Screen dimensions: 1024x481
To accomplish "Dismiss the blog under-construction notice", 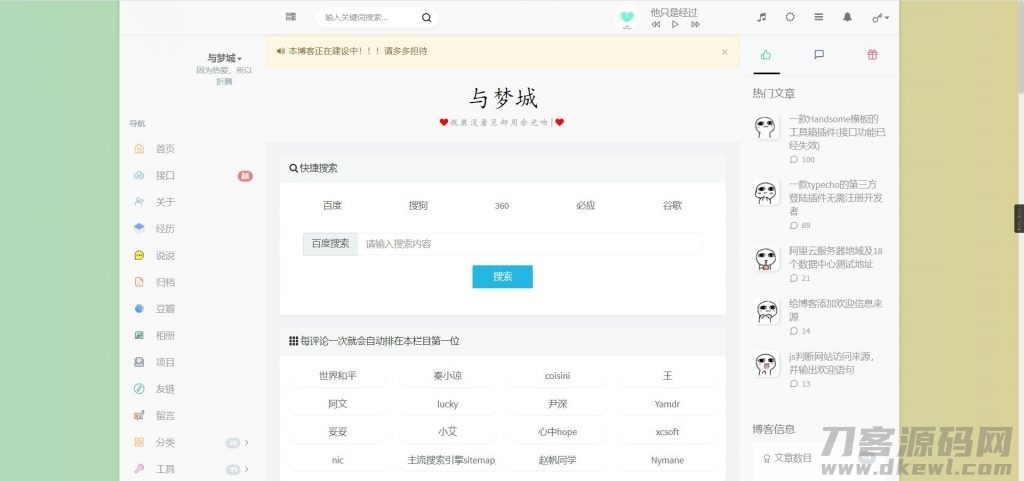I will [x=724, y=51].
